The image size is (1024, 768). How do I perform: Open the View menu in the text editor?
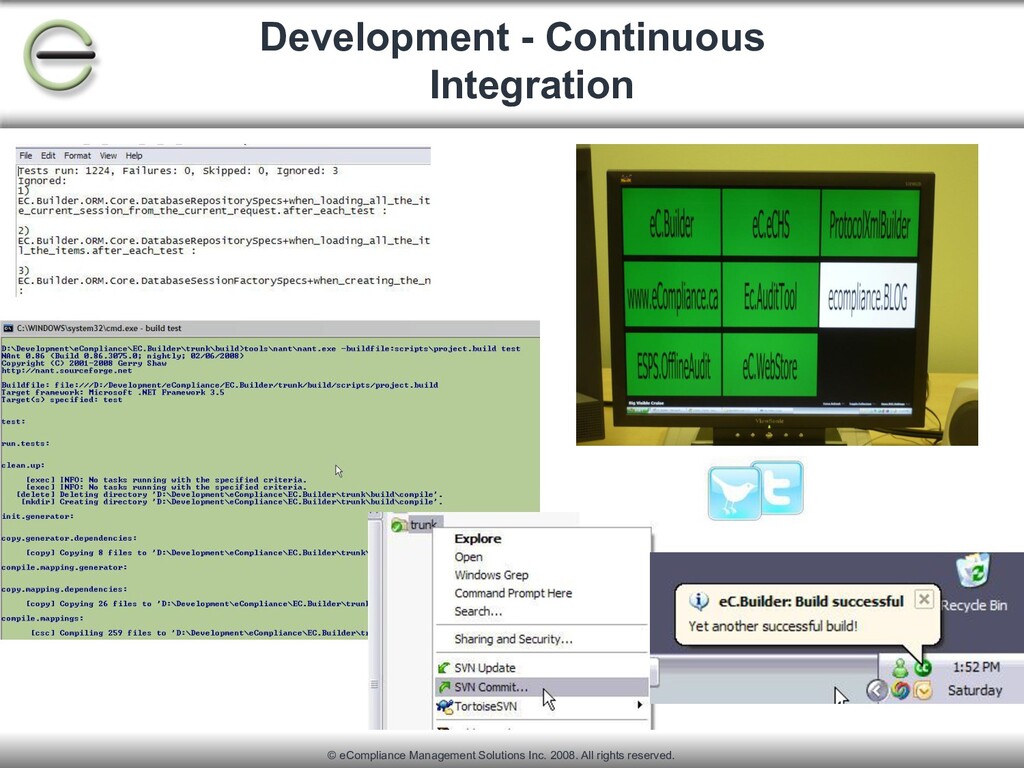tap(108, 155)
